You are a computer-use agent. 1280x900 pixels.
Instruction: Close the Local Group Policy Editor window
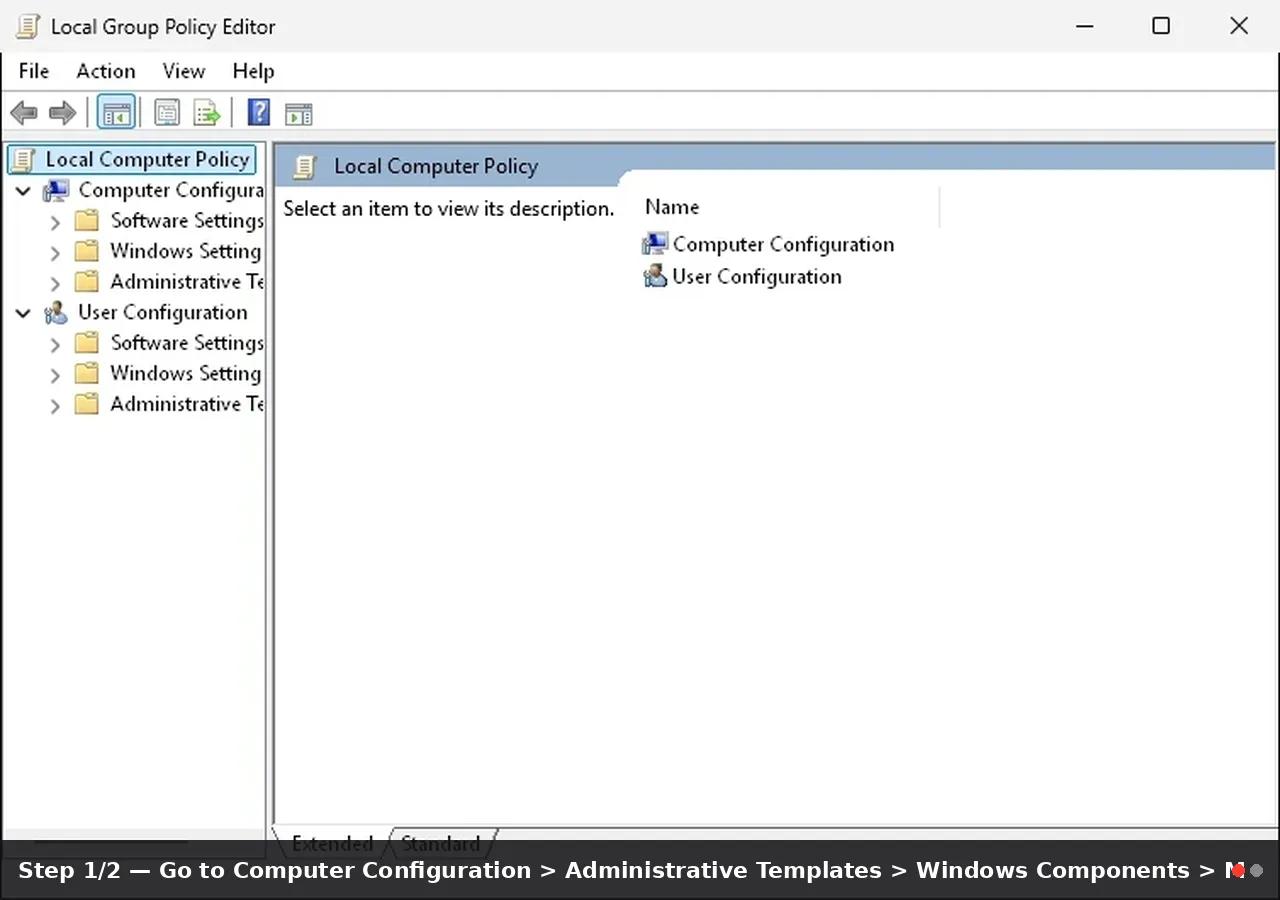click(1239, 26)
